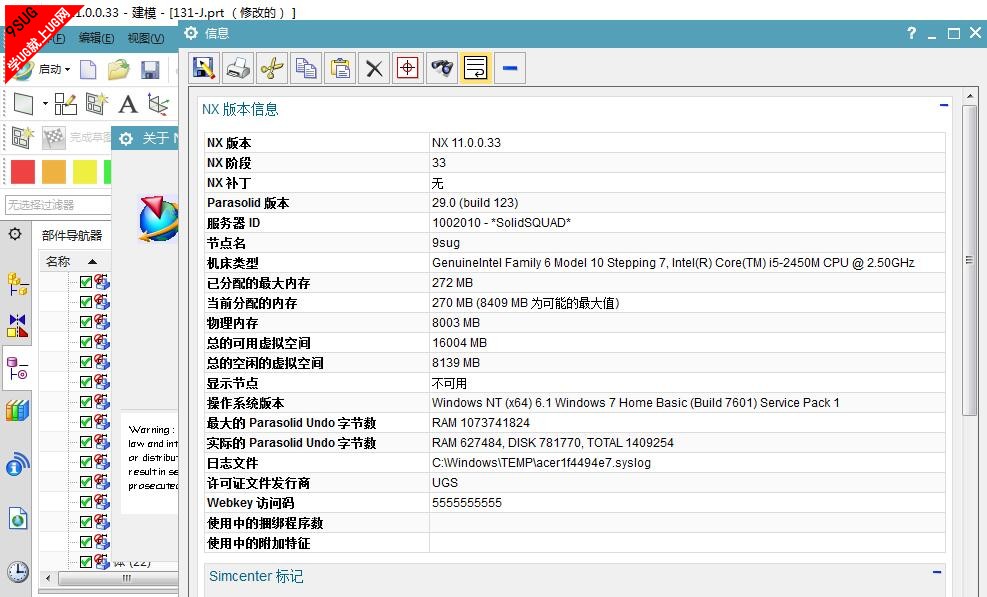Select the server ID 1002010 - *SolidSQUAD*

coord(502,223)
